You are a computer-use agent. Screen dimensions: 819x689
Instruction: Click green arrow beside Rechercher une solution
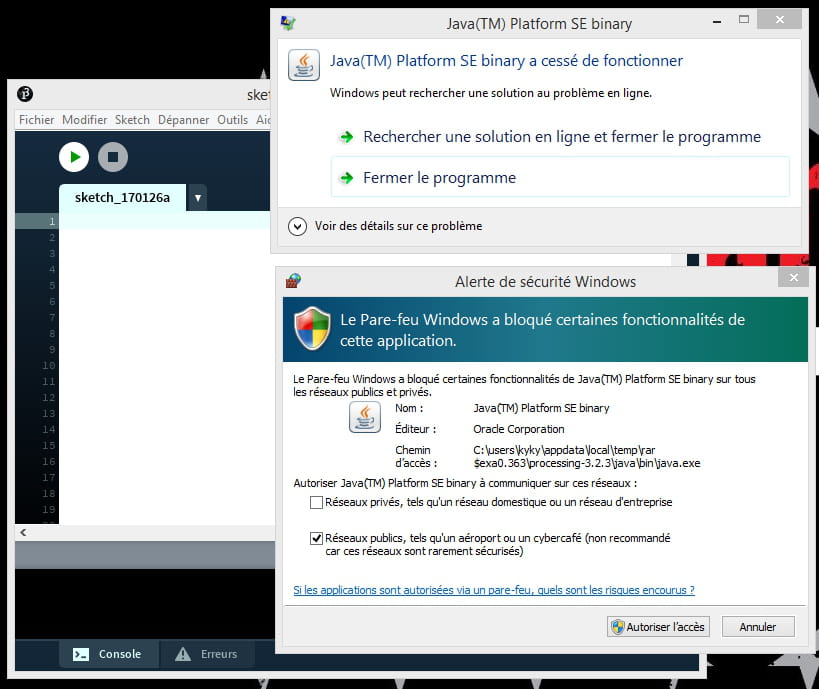pos(347,137)
